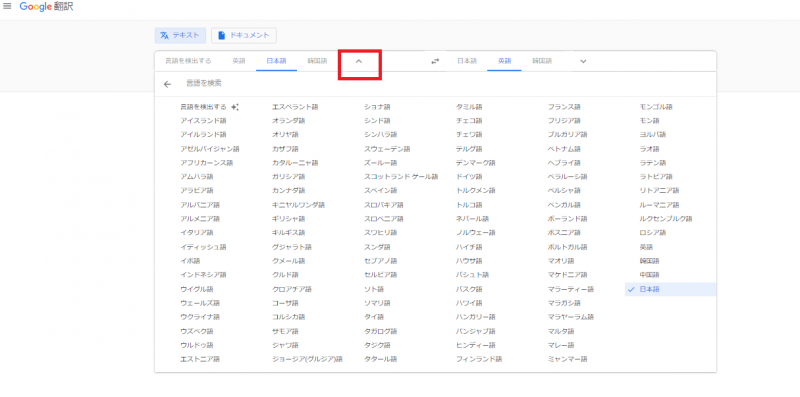This screenshot has height=397, width=800.
Task: Select 英語 in the language list
Action: pos(646,246)
